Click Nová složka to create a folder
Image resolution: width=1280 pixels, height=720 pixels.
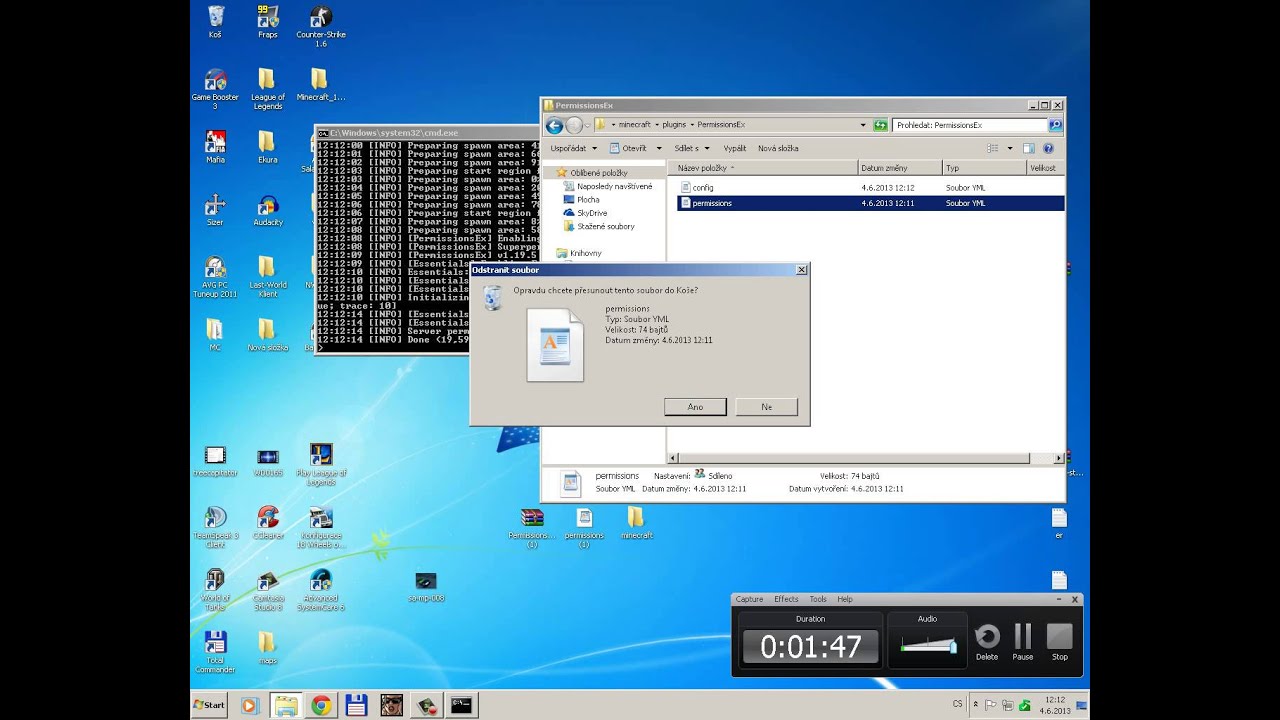click(778, 148)
